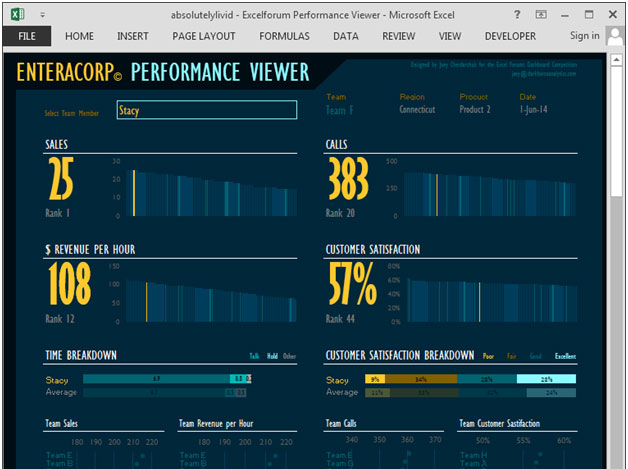Viewport: 628px width, 469px height.
Task: Click the Team Sales chart title
Action: click(x=61, y=423)
